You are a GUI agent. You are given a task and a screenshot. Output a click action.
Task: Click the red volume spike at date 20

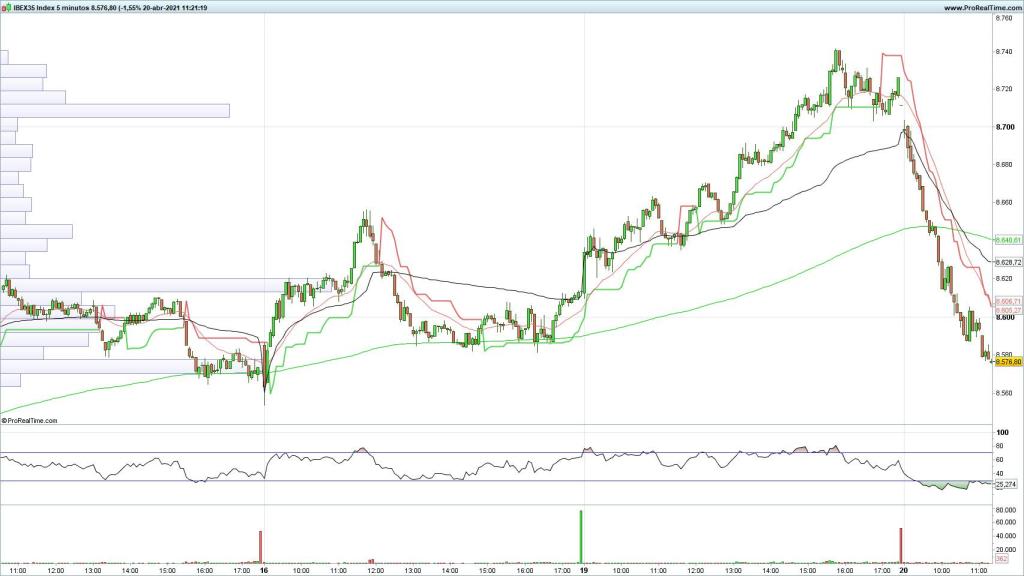901,546
